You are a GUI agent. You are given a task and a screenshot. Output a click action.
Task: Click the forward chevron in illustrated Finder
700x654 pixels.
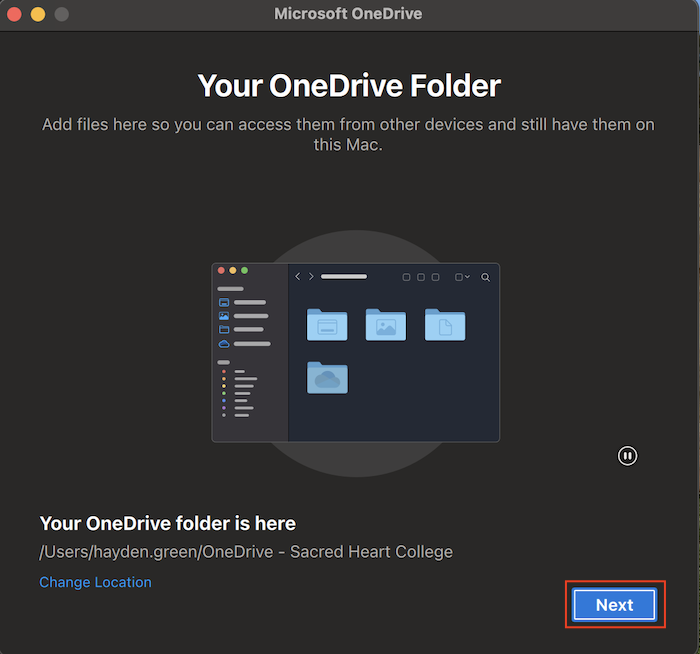tap(311, 277)
